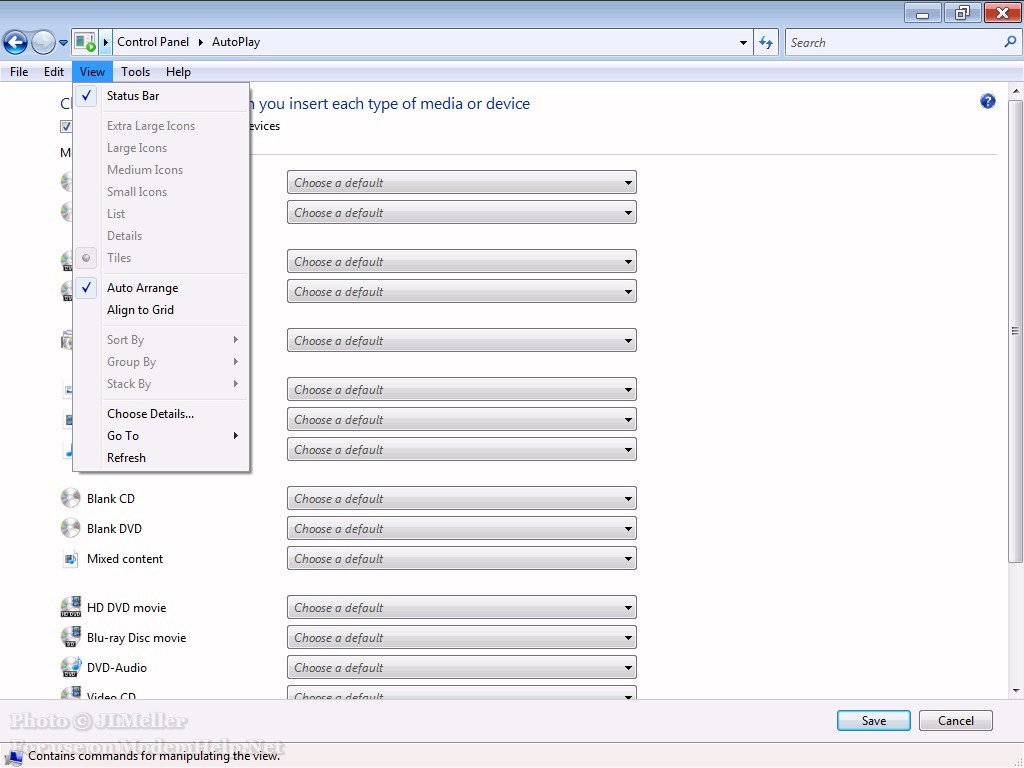
Task: Click the scrollbar up arrow
Action: (1016, 90)
